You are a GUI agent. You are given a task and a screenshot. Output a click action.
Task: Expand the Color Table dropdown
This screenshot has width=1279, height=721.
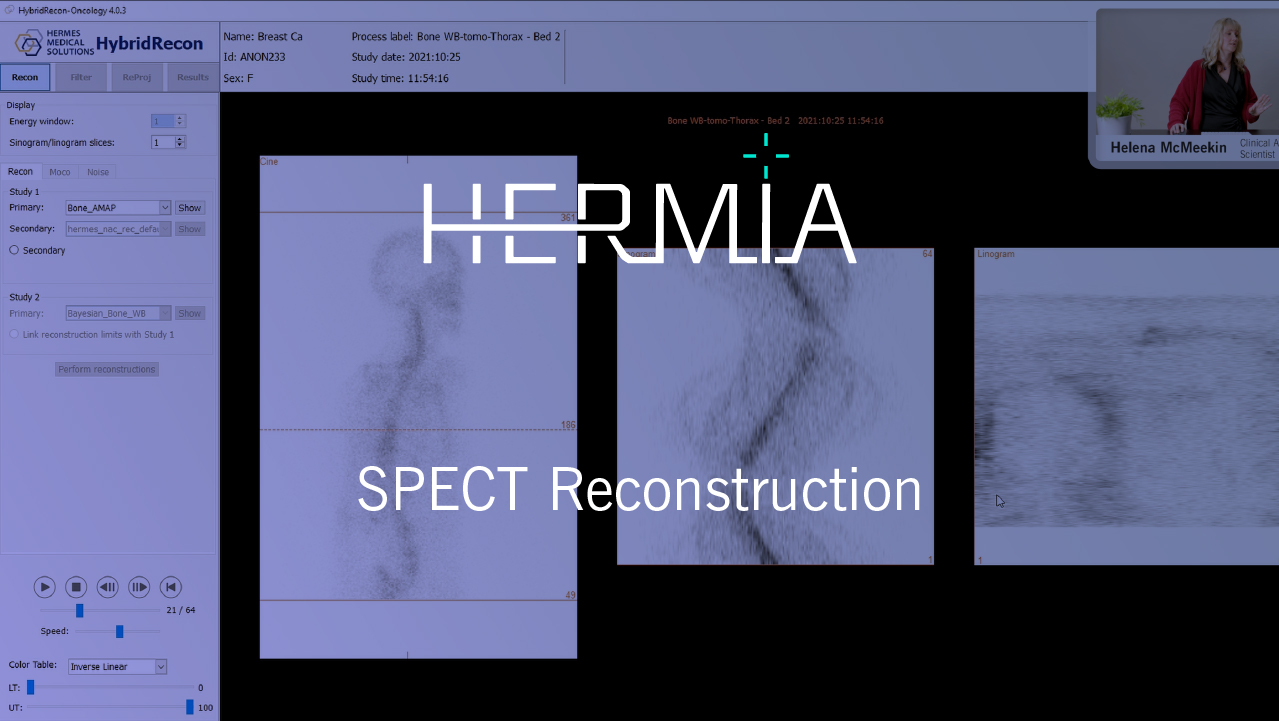click(160, 667)
